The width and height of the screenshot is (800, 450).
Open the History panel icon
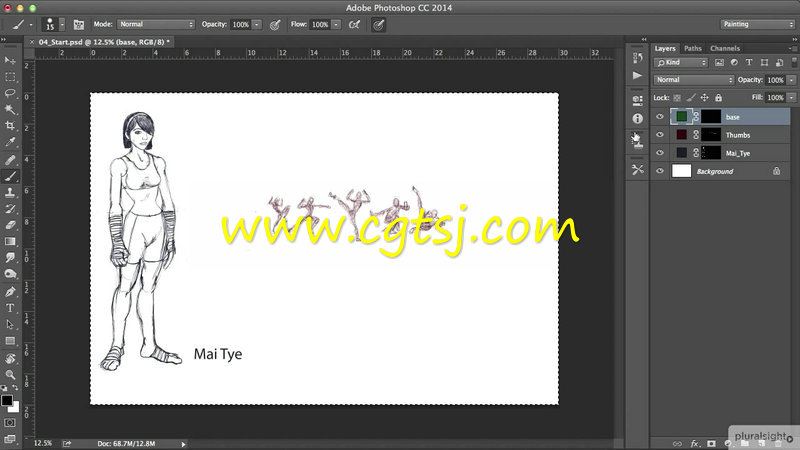coord(637,58)
